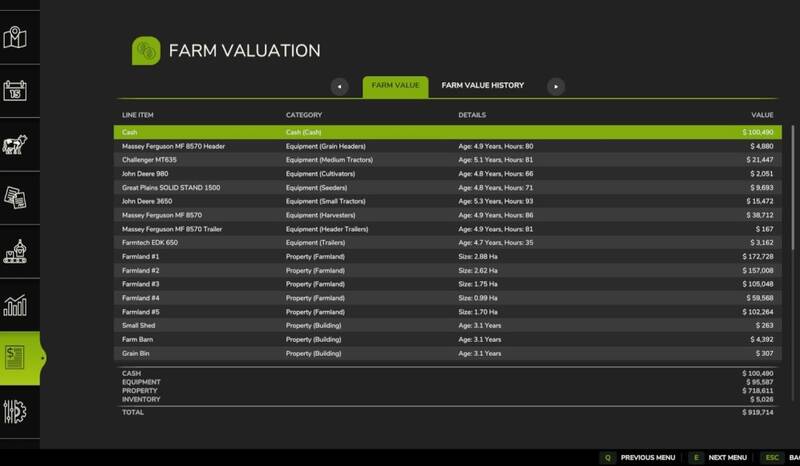Select the highlighted farm valuation sidebar icon
This screenshot has width=800, height=466.
click(x=16, y=358)
